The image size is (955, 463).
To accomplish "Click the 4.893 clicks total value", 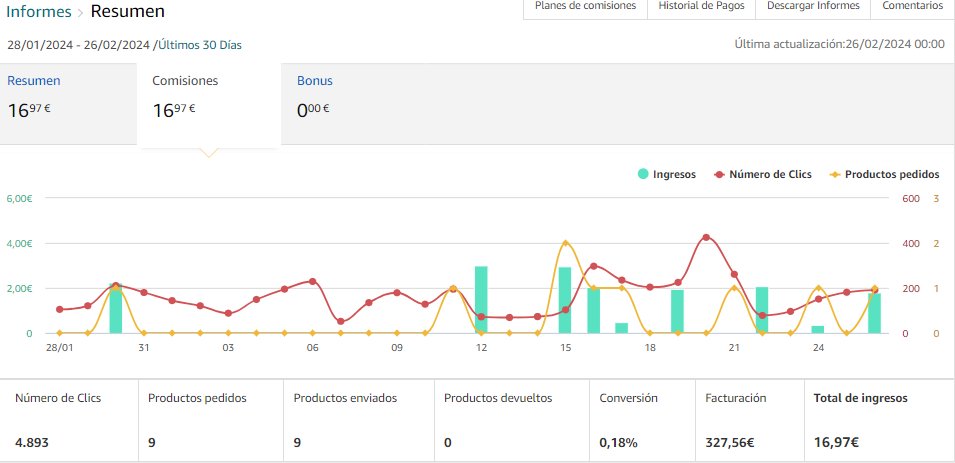I will click(x=32, y=442).
